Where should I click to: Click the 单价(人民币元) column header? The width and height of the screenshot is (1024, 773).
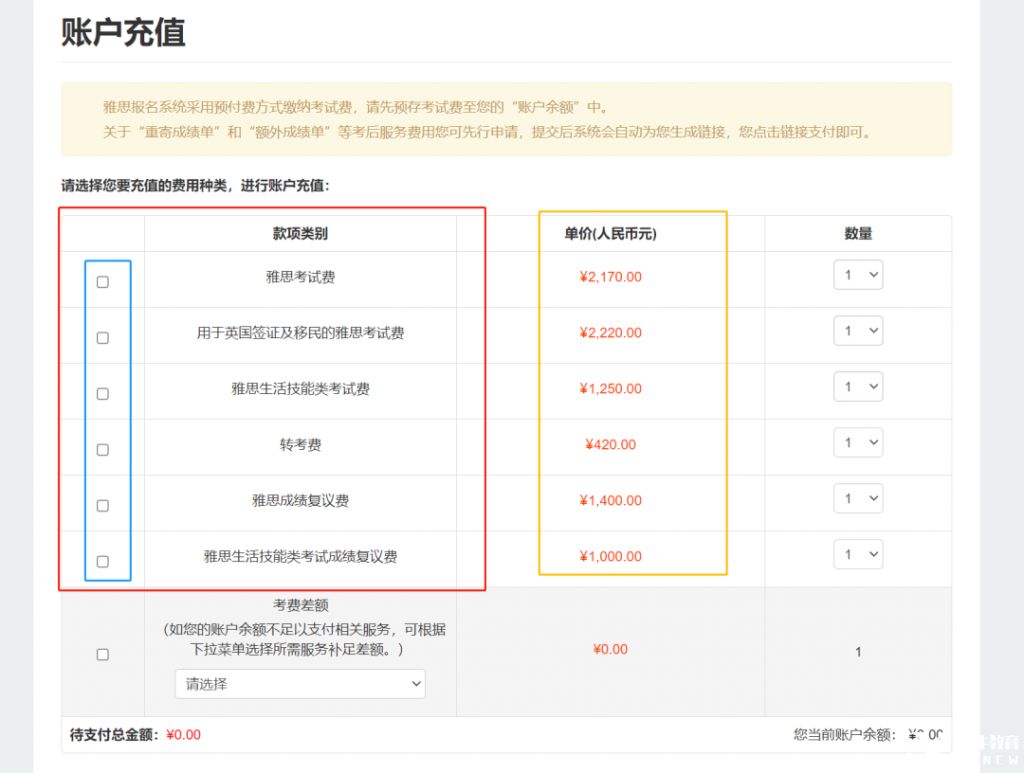(611, 234)
